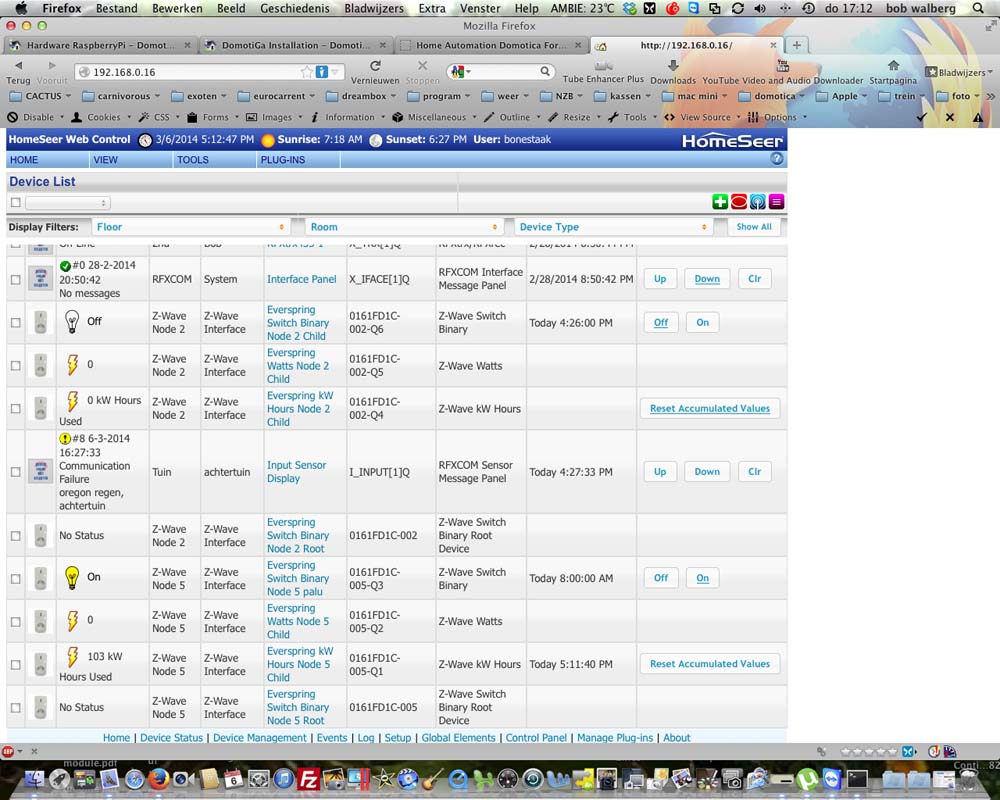Image resolution: width=1000 pixels, height=800 pixels.
Task: Check the Interface Panel row checkbox
Action: tap(16, 279)
